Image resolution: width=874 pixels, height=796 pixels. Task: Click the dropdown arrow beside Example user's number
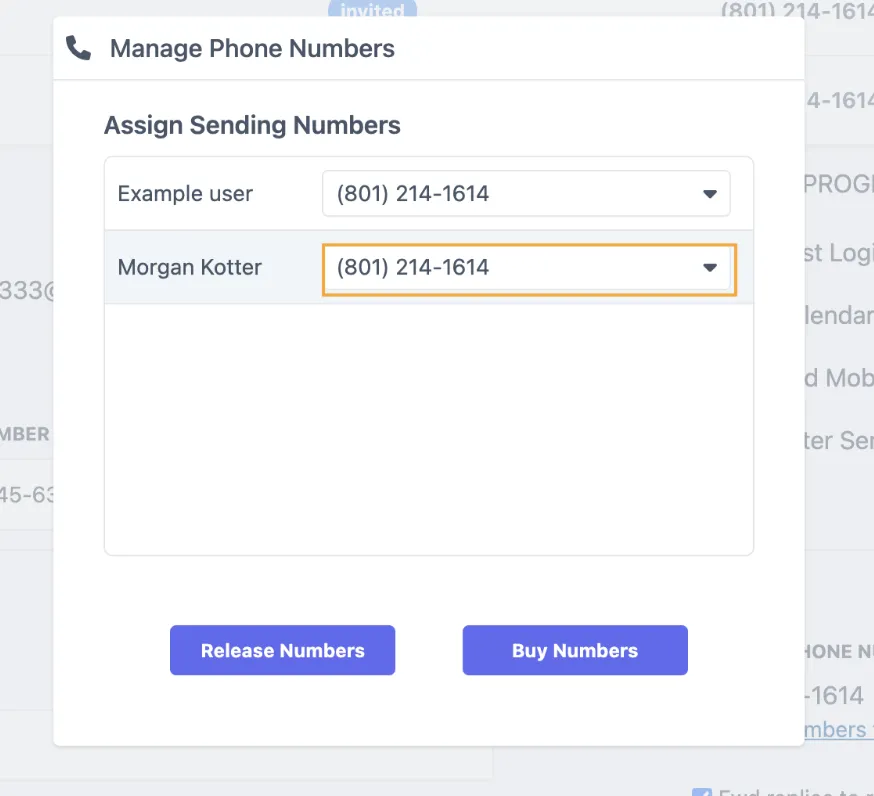click(710, 193)
